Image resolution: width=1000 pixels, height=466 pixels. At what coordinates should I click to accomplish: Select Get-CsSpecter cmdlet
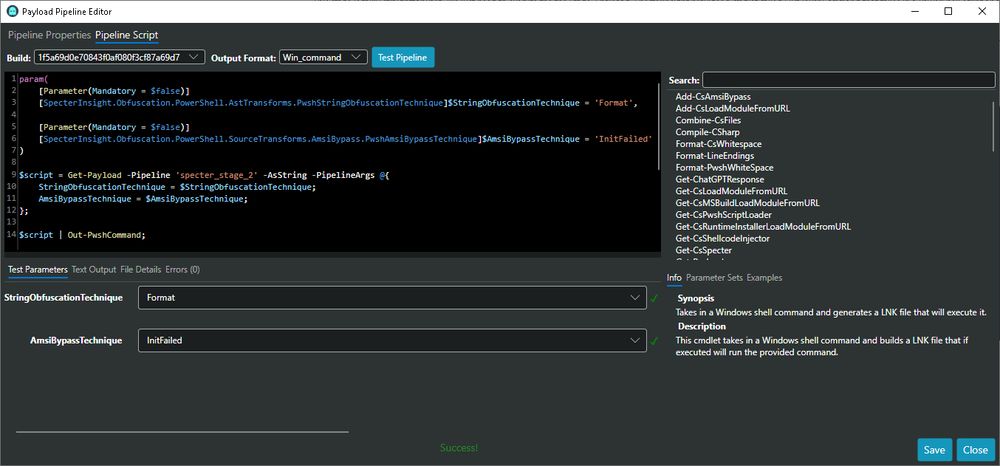tap(703, 251)
